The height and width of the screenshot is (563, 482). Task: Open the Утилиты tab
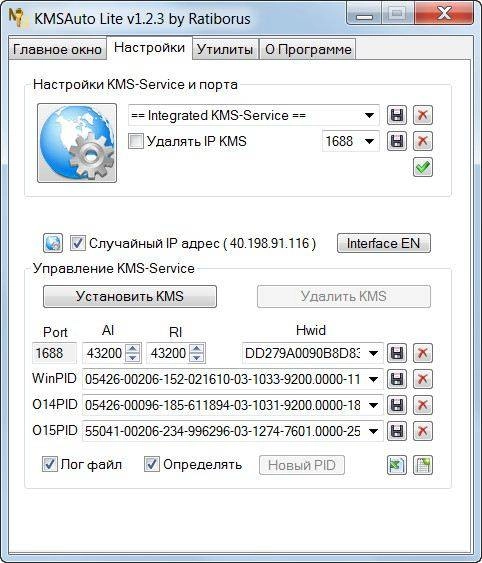[225, 49]
